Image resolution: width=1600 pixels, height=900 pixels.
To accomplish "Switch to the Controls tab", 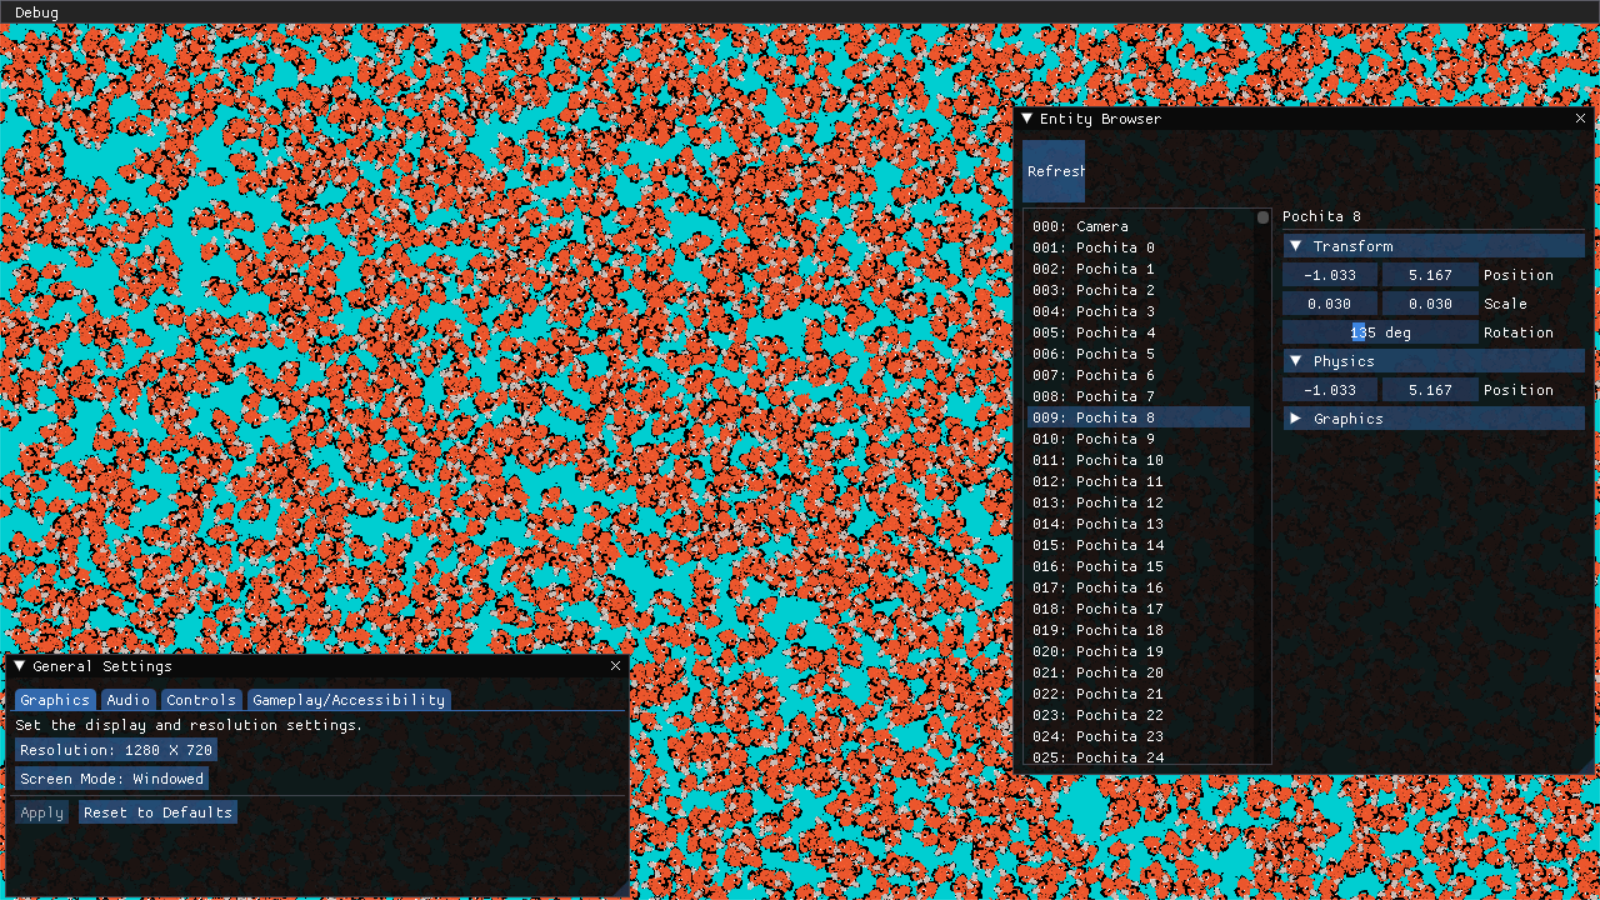I will click(x=201, y=700).
